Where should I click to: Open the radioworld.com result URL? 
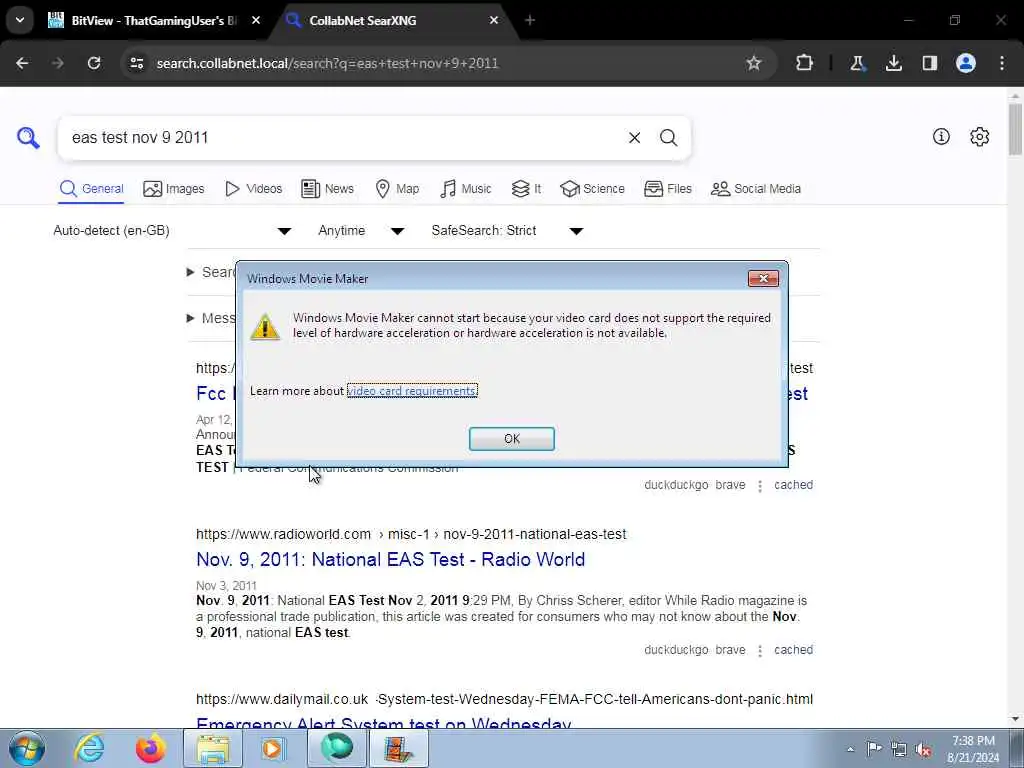411,534
